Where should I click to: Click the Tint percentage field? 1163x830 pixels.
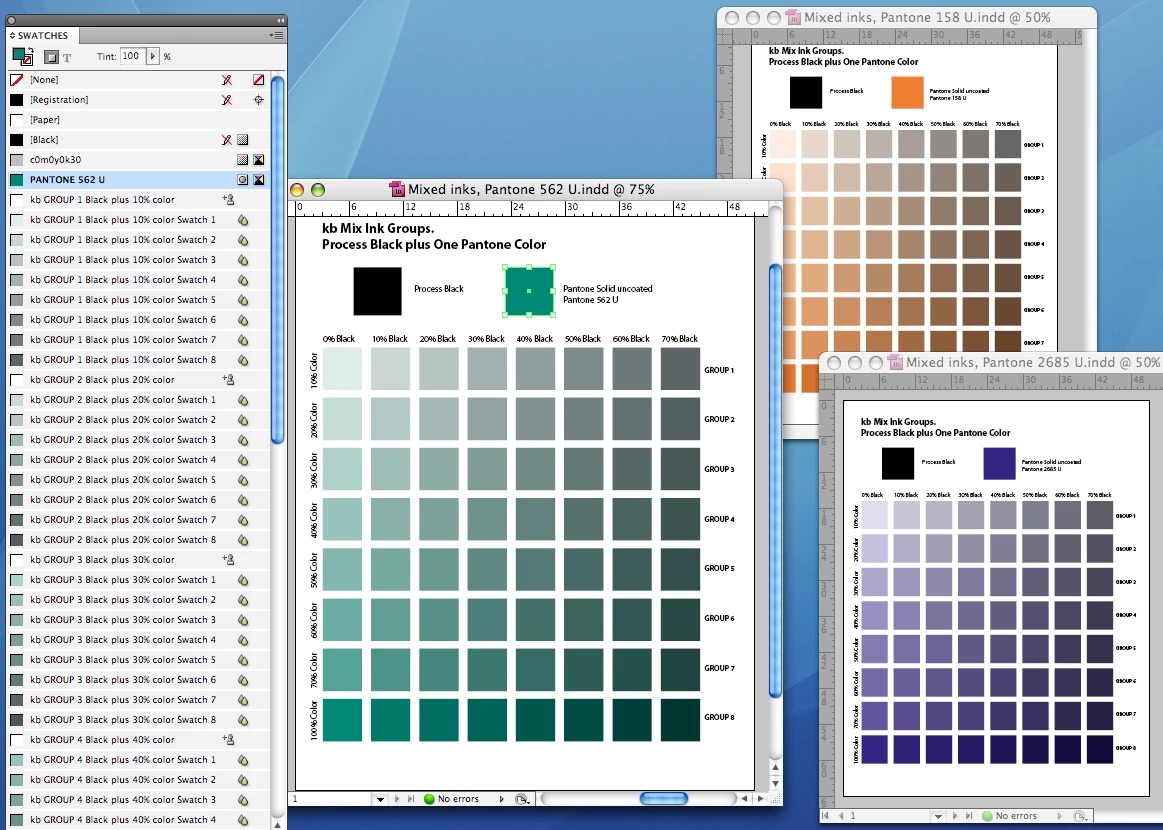point(131,56)
